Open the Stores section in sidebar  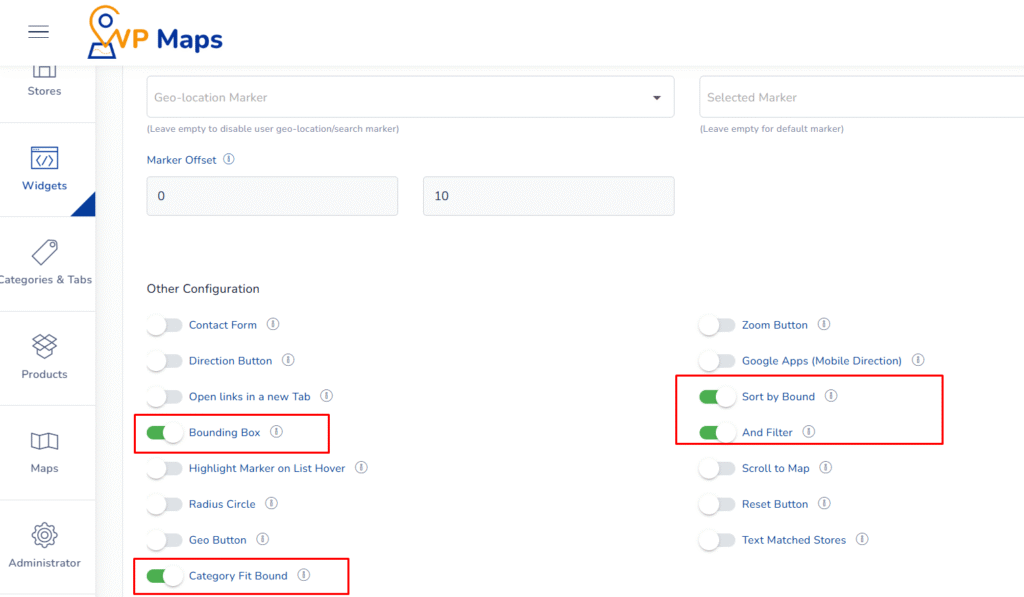[44, 80]
